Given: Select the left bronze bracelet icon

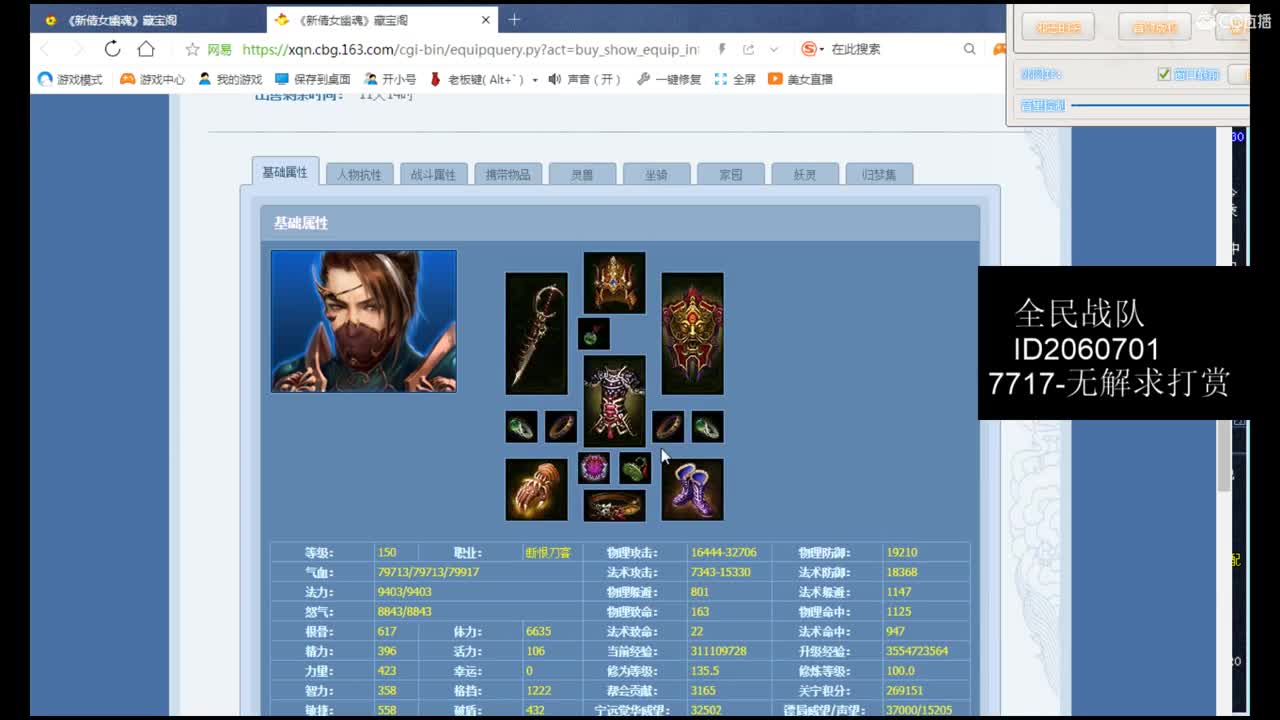Looking at the screenshot, I should [561, 427].
